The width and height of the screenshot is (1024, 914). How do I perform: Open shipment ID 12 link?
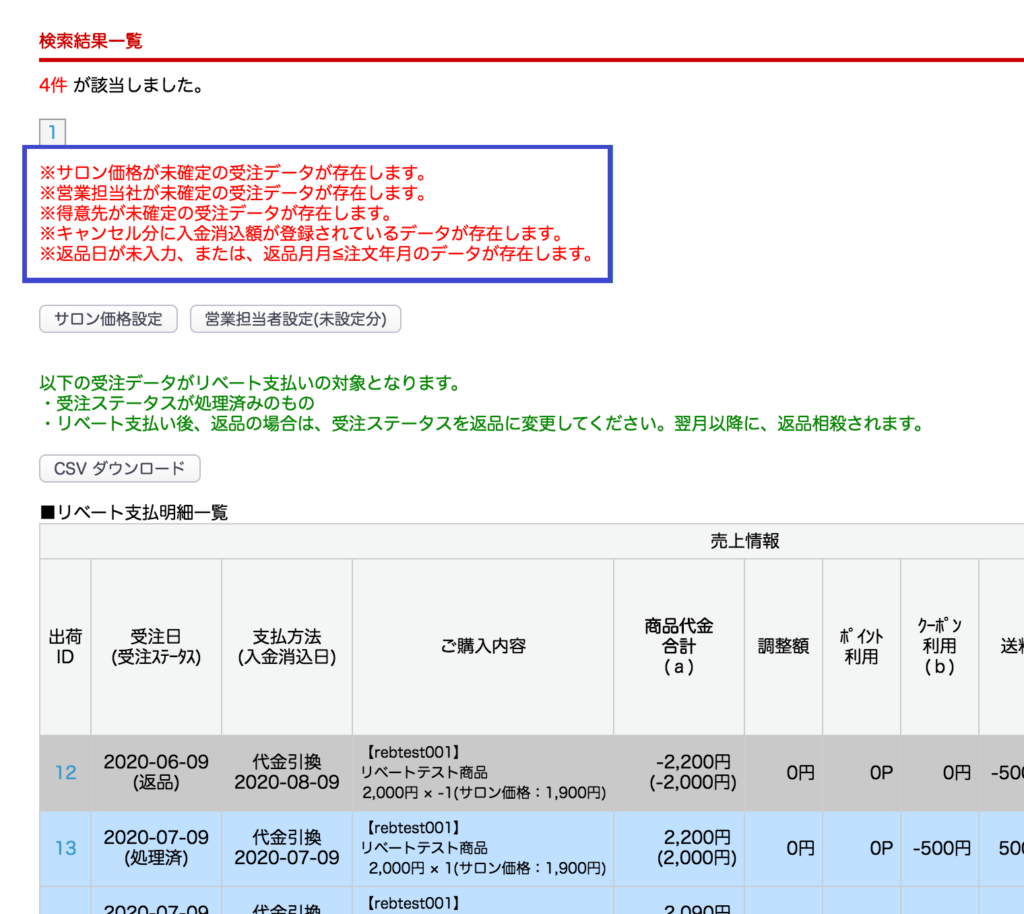point(65,772)
